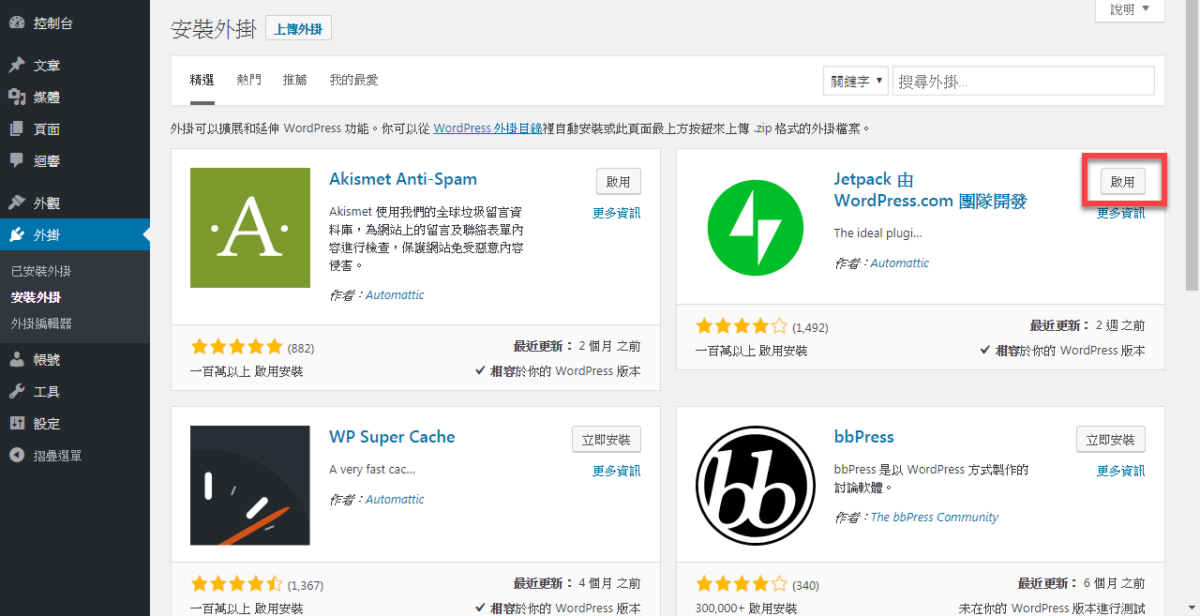
Task: Switch to the 我的最愛 tab
Action: (x=354, y=80)
